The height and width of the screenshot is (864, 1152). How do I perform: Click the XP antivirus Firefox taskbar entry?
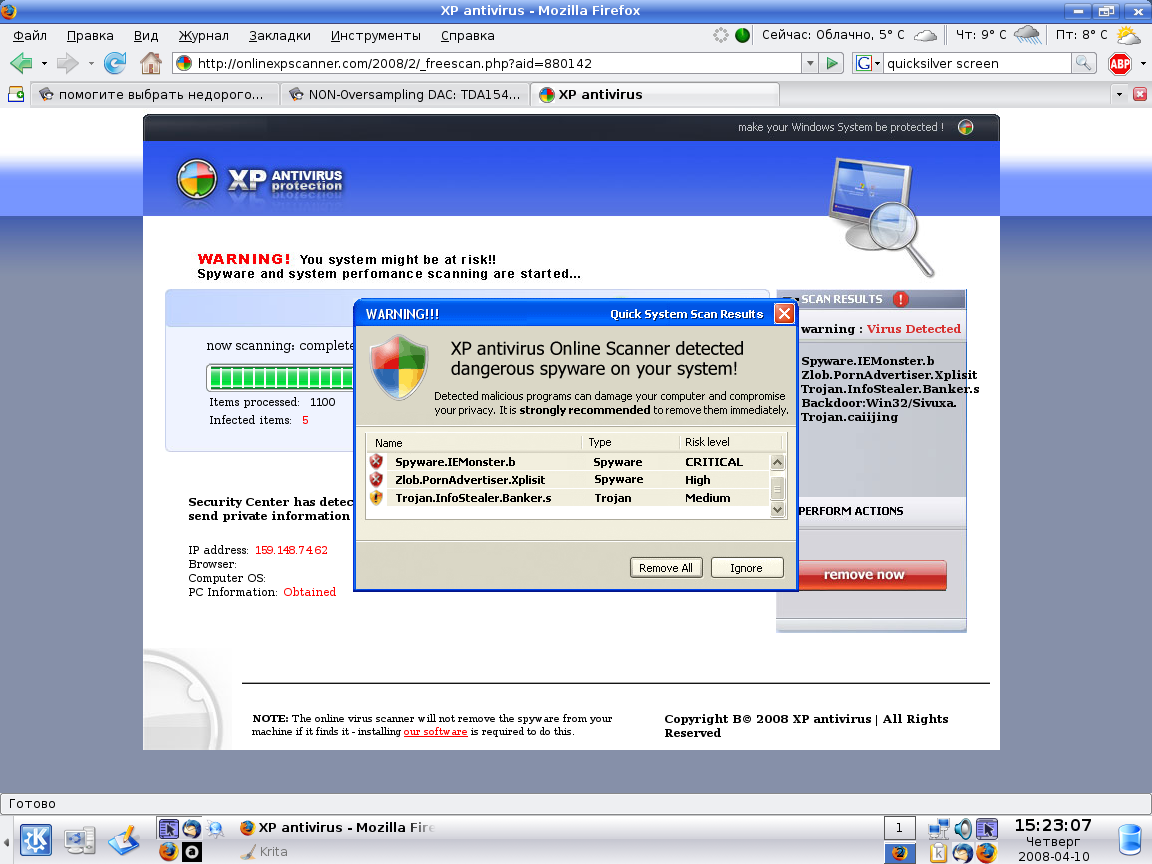(339, 827)
